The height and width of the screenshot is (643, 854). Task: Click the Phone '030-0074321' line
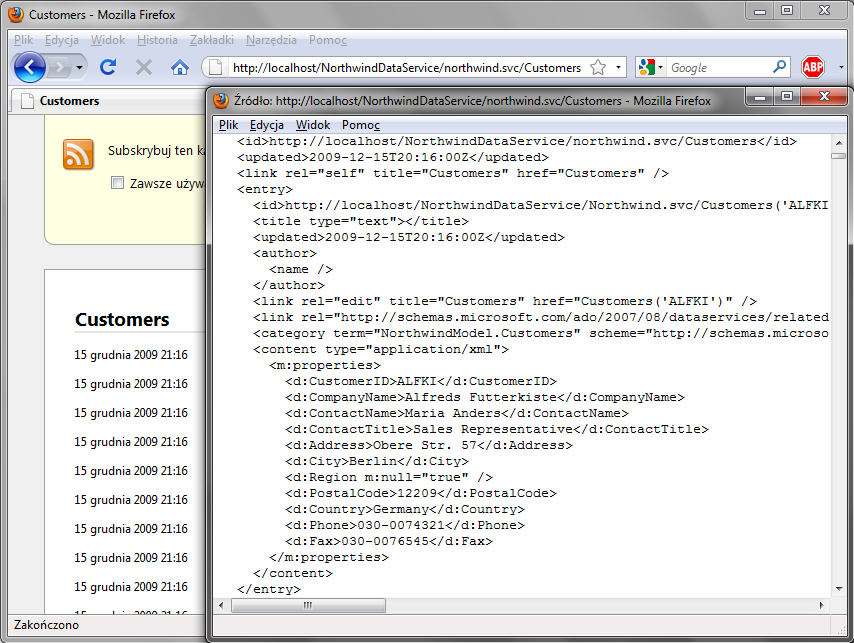click(405, 525)
